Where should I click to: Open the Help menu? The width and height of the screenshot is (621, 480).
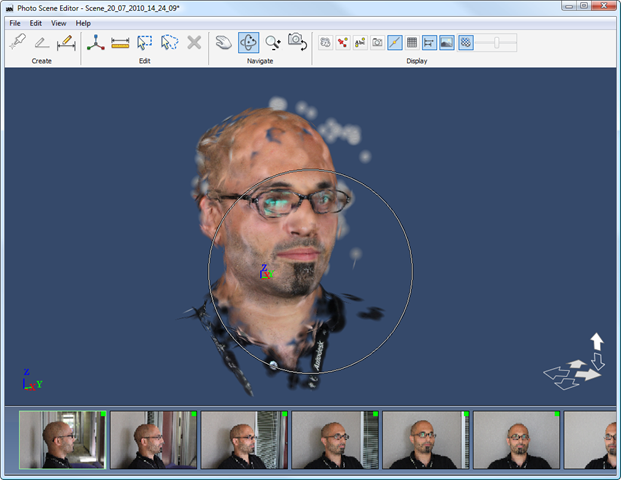click(x=83, y=23)
